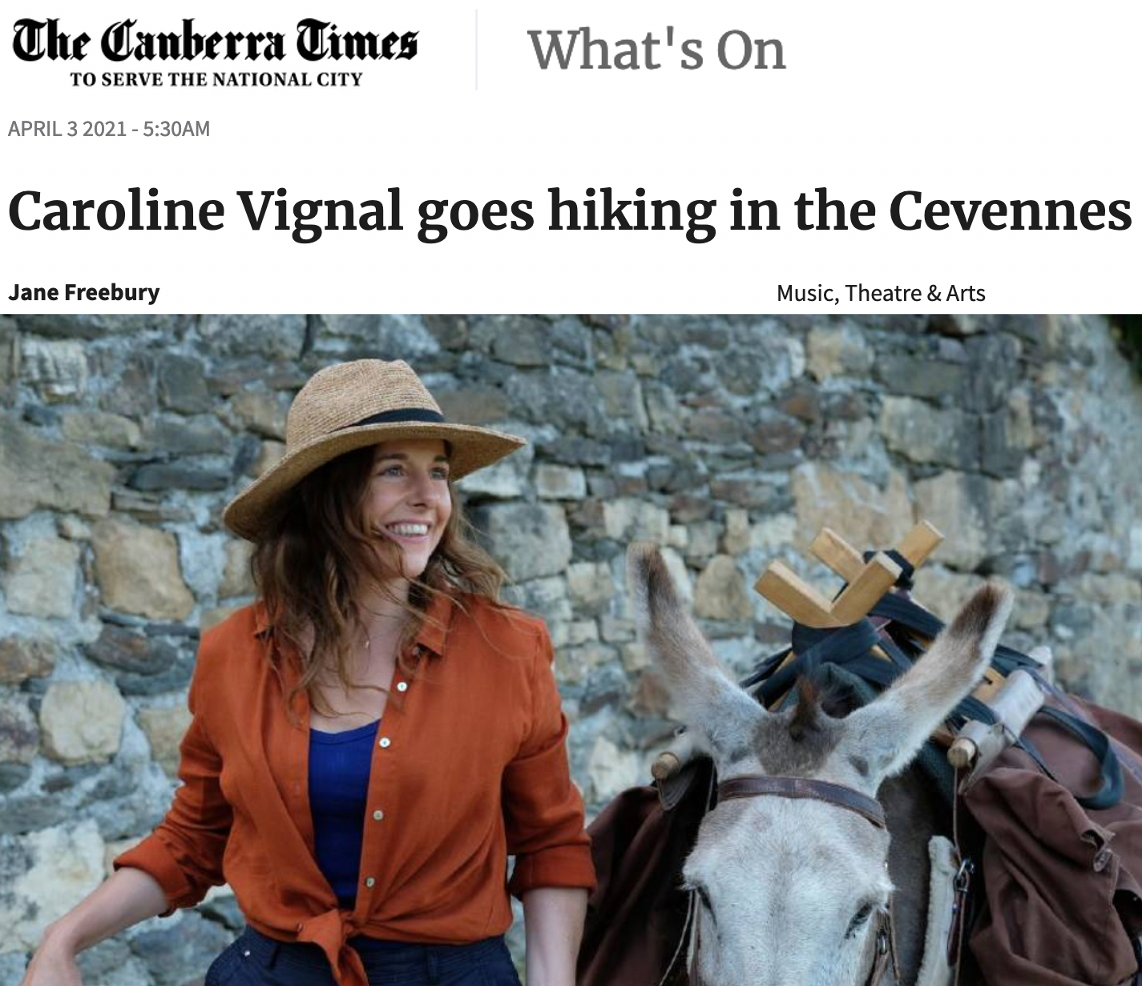Click the blue top under orange shirt

340,800
